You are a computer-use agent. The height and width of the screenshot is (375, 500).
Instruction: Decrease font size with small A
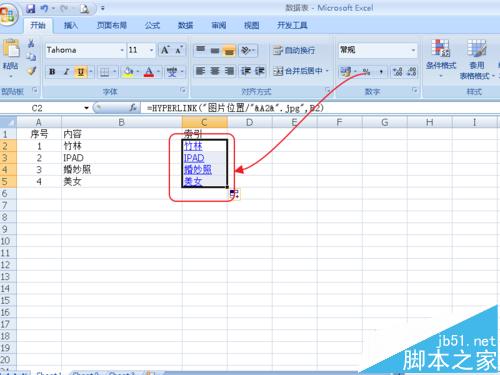[179, 50]
